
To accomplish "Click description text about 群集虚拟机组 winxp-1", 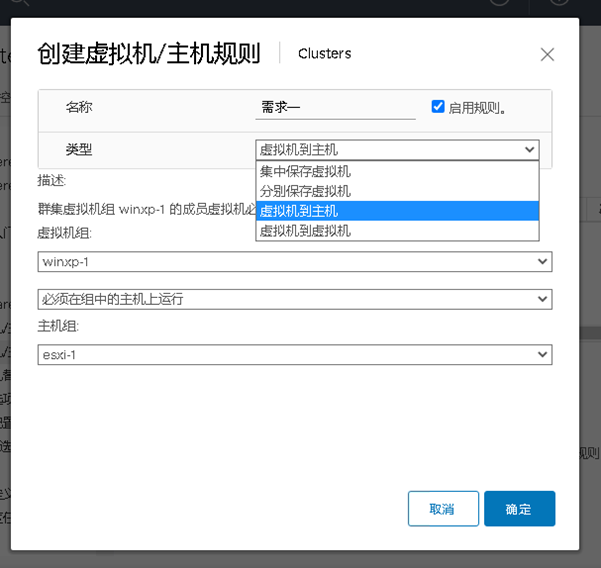I will click(147, 209).
